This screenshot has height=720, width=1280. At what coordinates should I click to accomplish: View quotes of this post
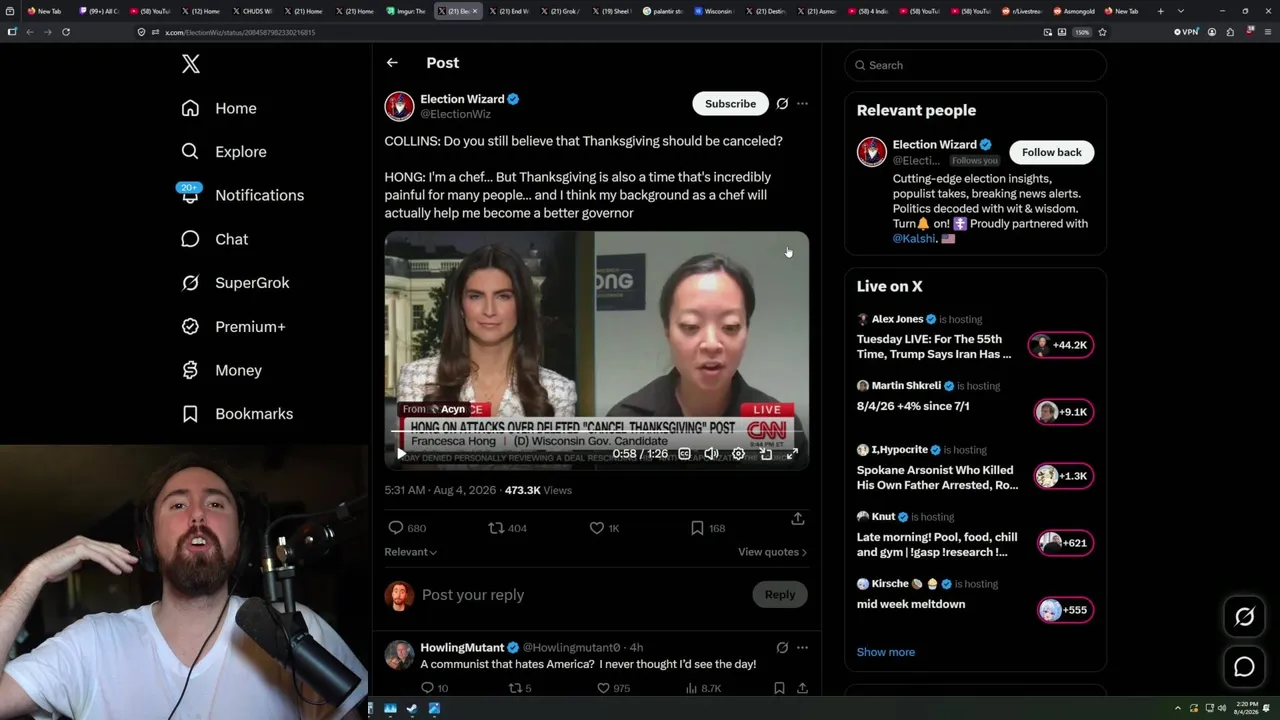(772, 552)
